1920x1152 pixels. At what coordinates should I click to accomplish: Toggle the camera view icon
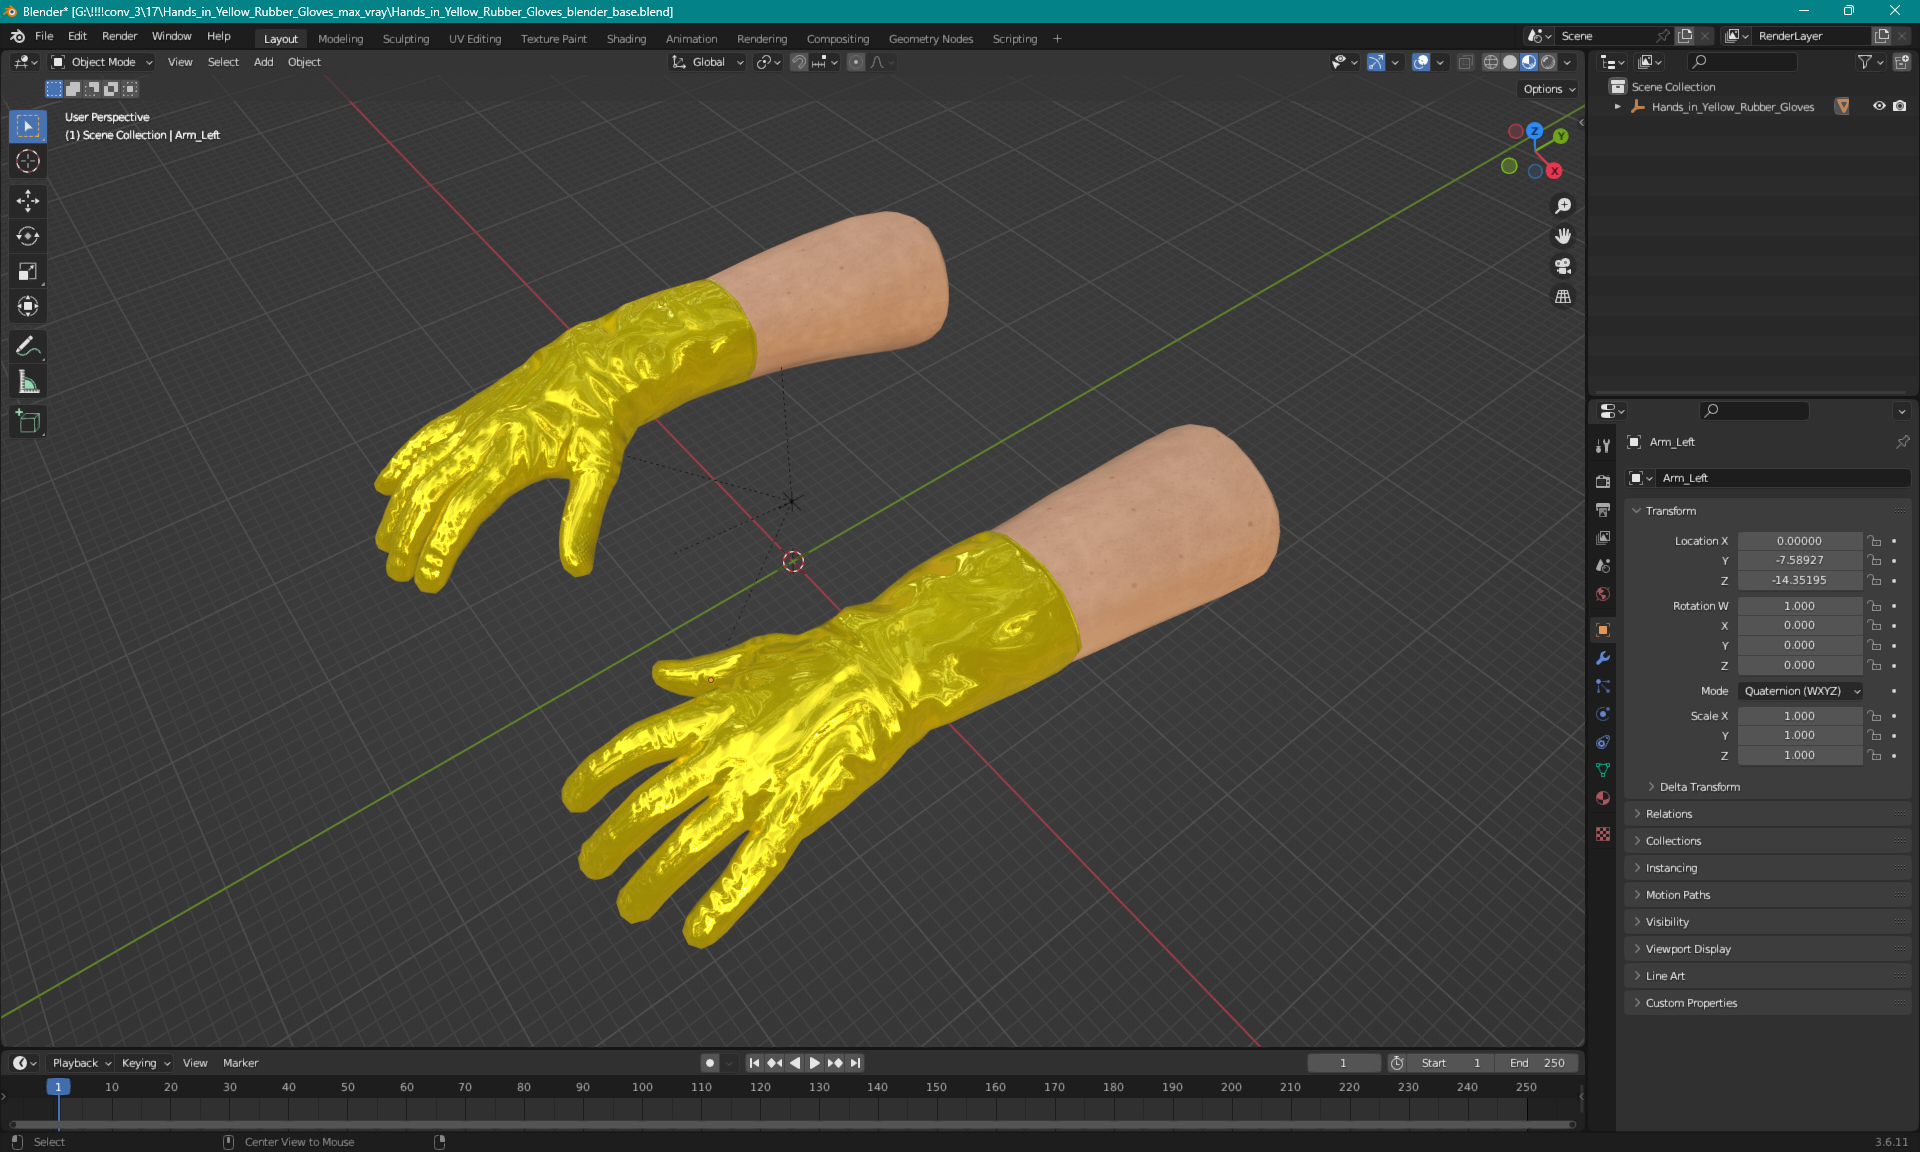[1562, 266]
